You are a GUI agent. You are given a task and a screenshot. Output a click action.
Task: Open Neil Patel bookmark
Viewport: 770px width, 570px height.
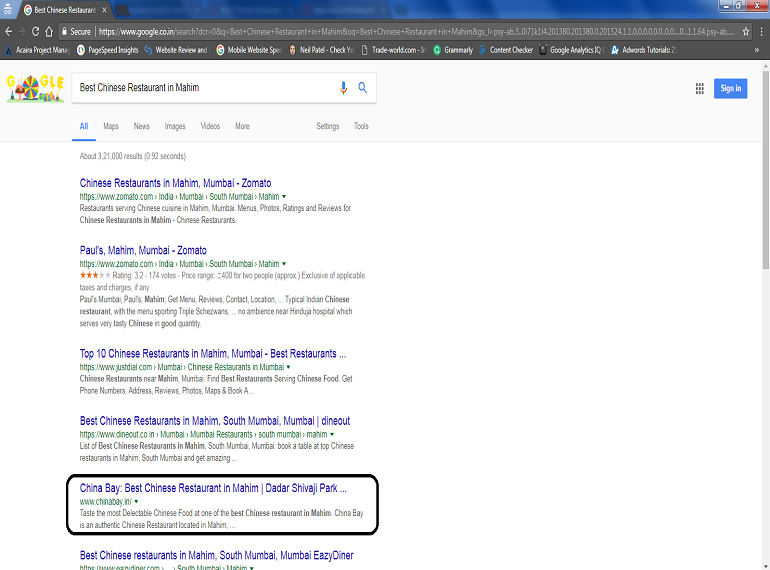click(x=322, y=50)
